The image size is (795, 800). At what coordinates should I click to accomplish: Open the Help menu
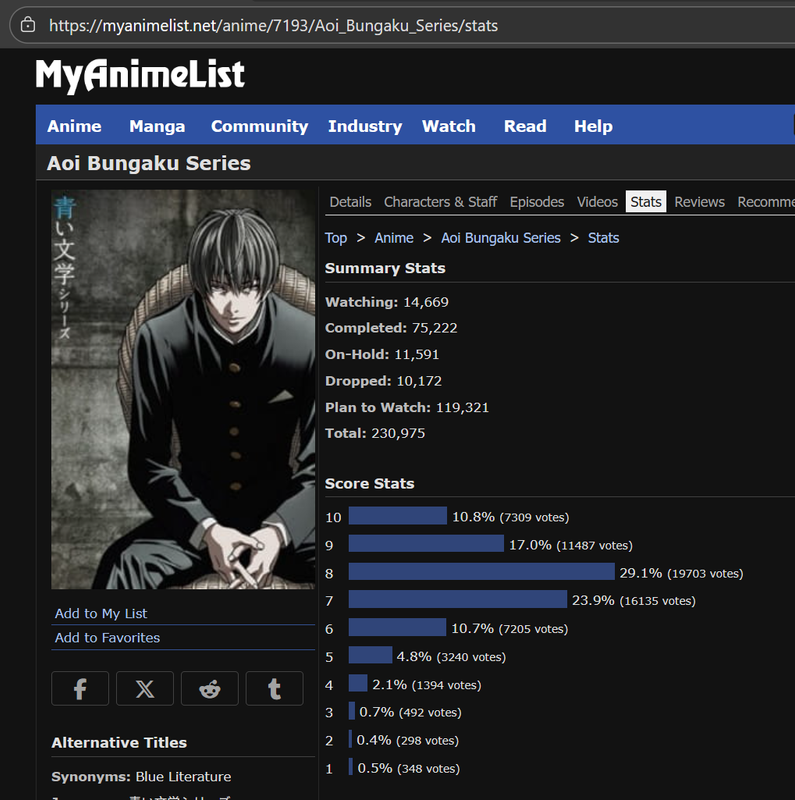tap(593, 126)
